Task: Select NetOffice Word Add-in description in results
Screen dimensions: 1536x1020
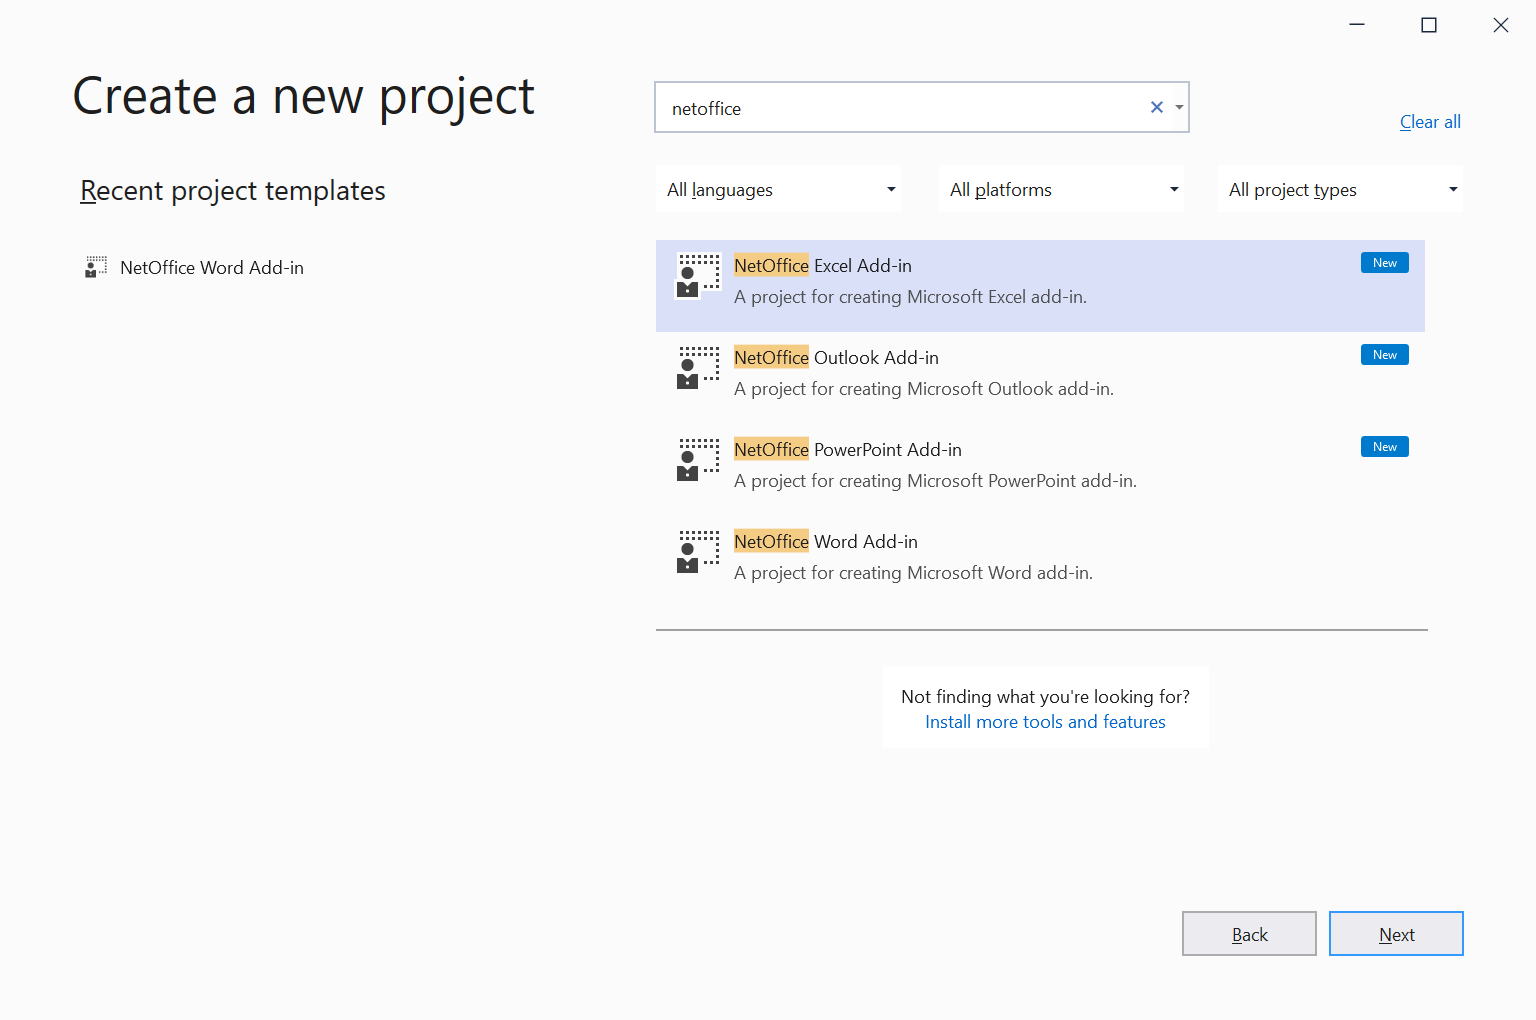Action: tap(913, 573)
